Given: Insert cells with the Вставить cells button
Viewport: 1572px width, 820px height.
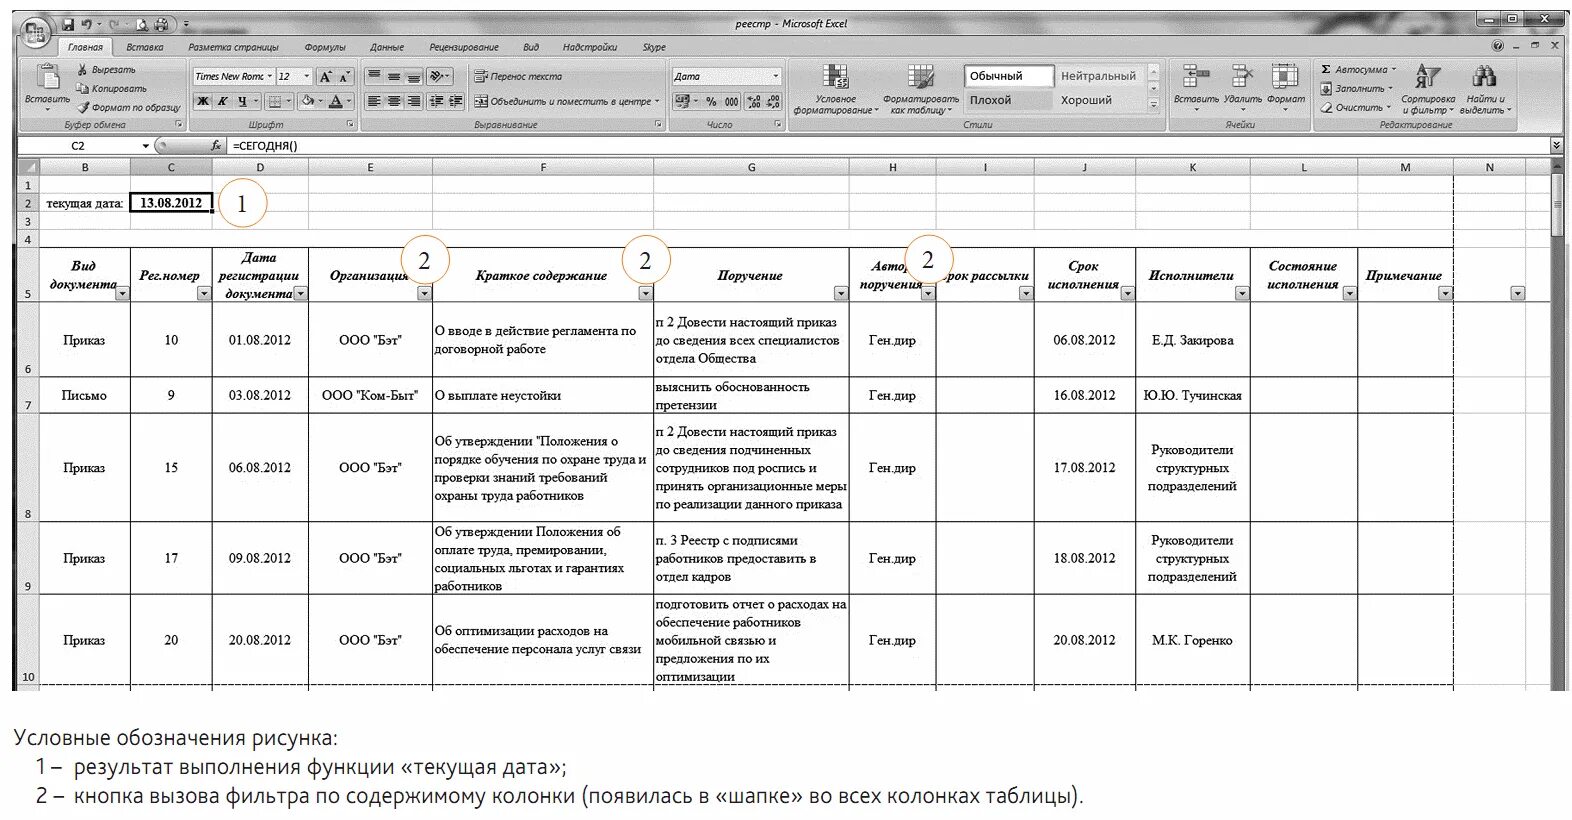Looking at the screenshot, I should point(1196,86).
